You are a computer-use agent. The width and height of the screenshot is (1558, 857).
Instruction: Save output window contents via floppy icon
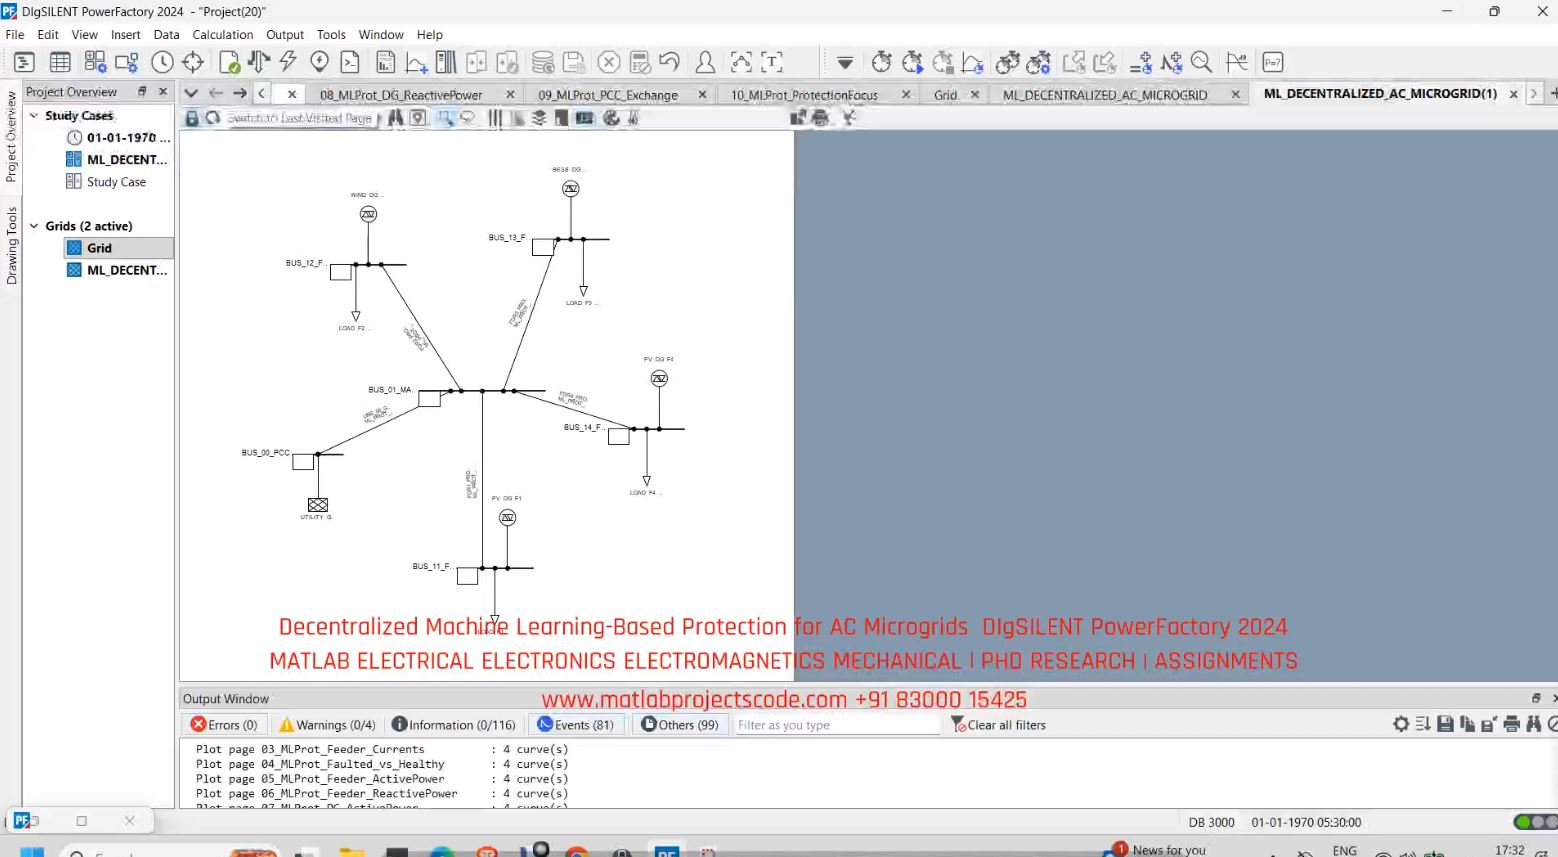1445,724
